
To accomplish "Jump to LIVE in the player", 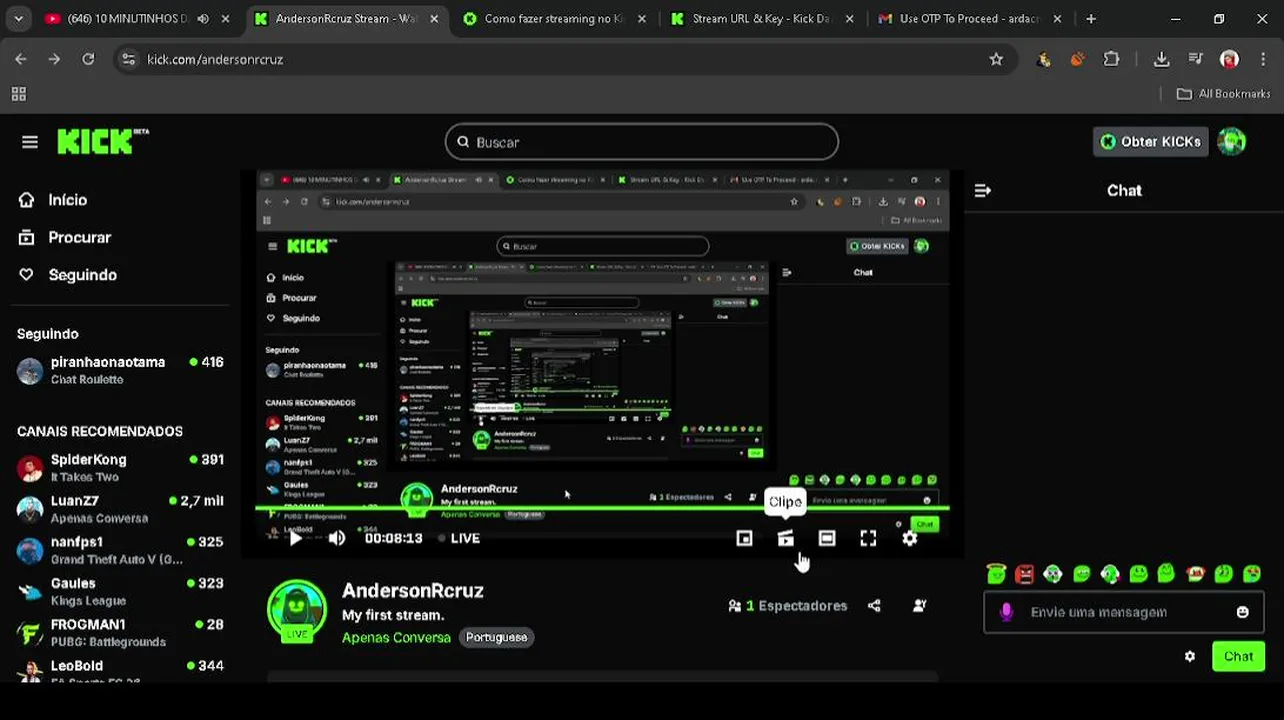I will [460, 538].
